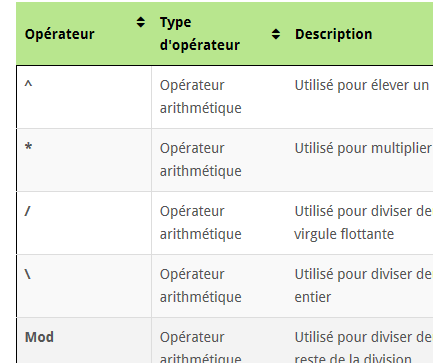Click description 'Utilisé pour élever un'
Image resolution: width=433 pixels, height=363 pixels.
click(x=362, y=85)
